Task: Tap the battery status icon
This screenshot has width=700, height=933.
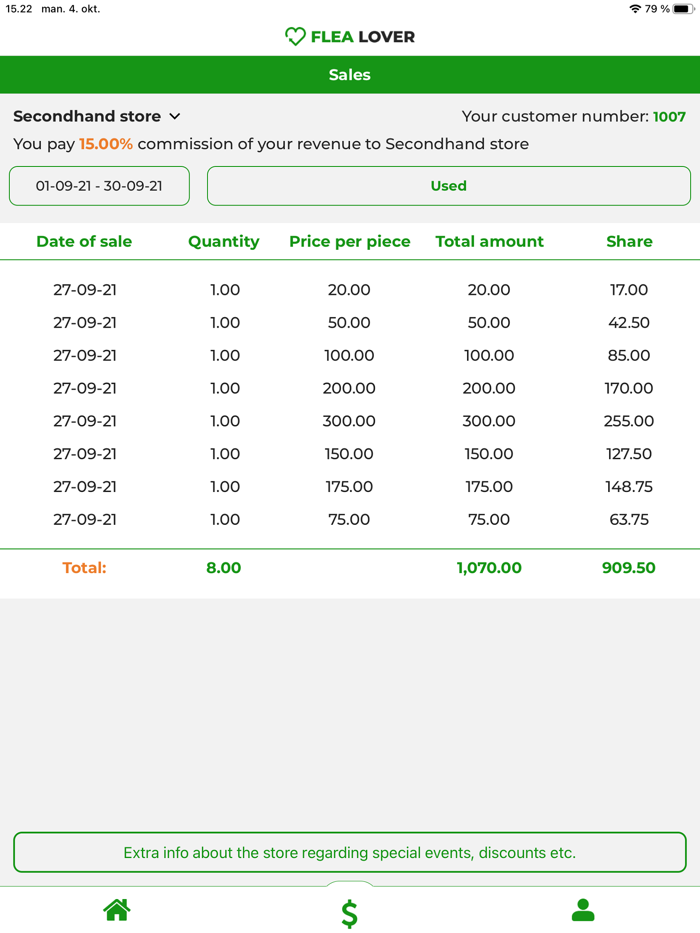Action: point(682,9)
